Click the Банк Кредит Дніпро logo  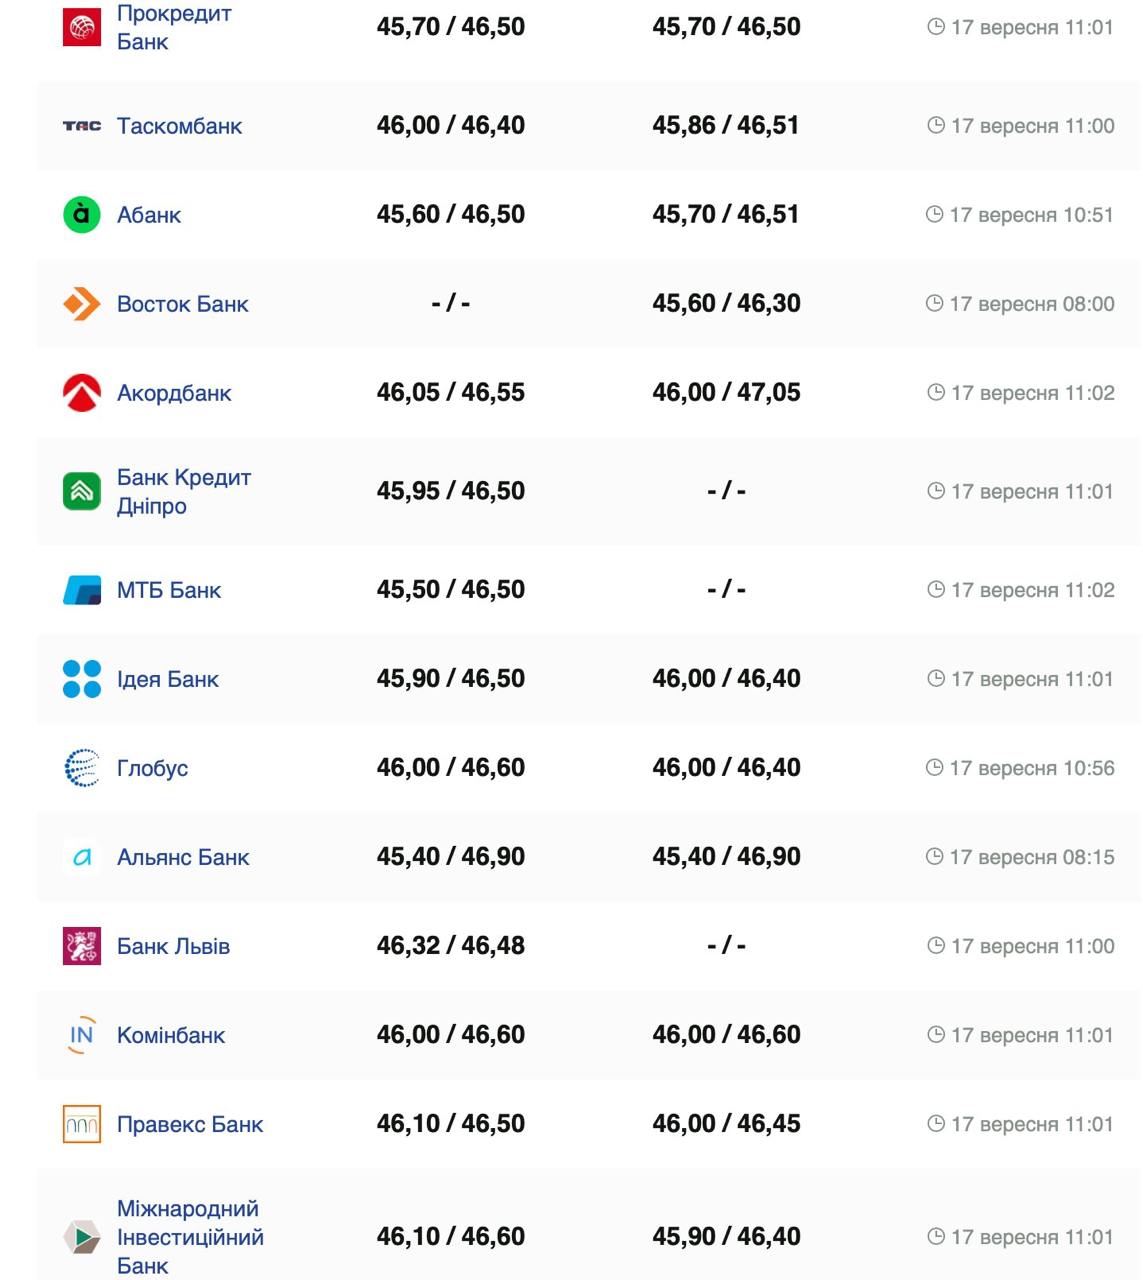pyautogui.click(x=81, y=491)
